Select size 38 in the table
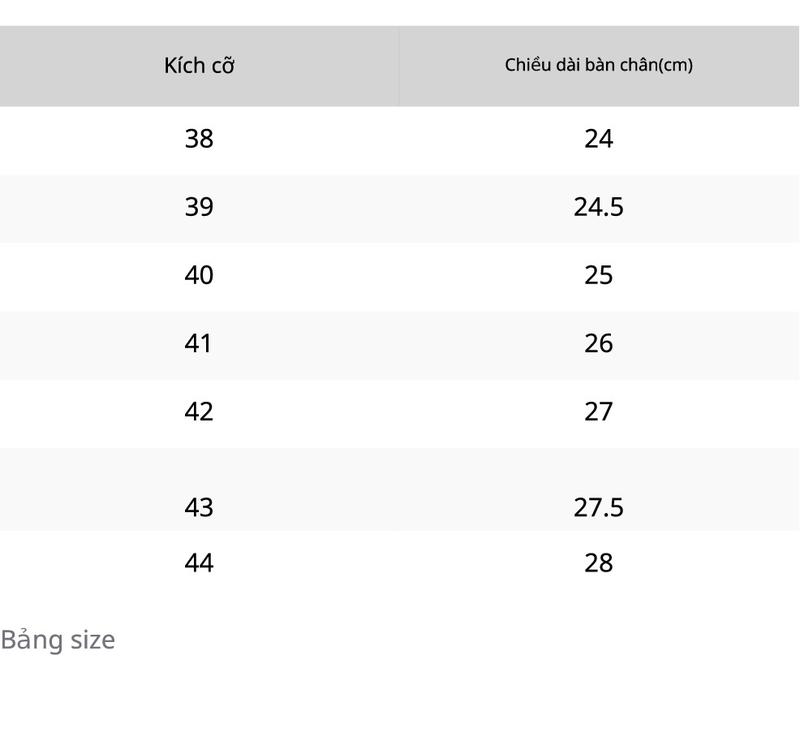The height and width of the screenshot is (750, 800). tap(199, 139)
